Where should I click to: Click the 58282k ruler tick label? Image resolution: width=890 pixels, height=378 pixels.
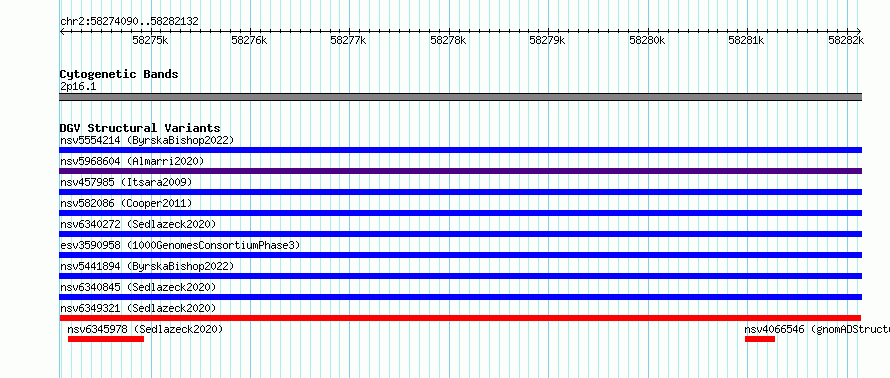(x=846, y=40)
